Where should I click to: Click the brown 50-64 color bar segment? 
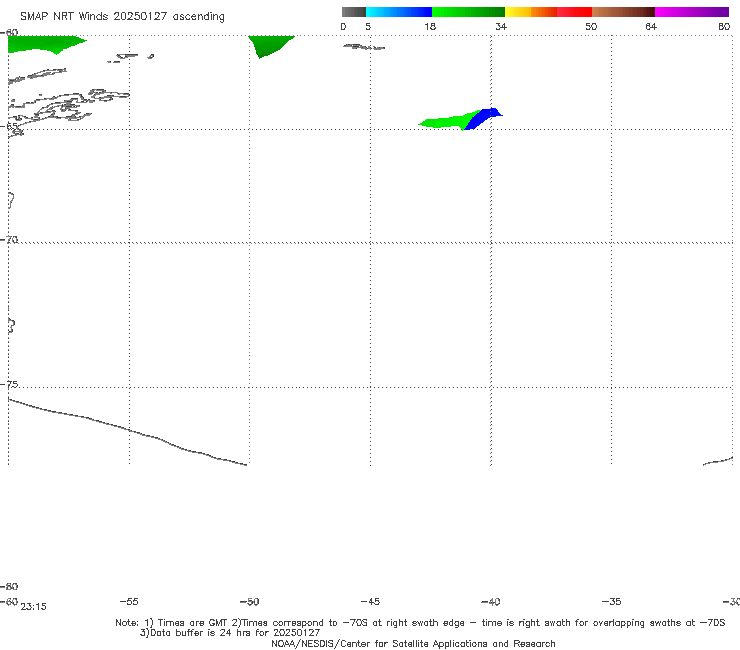(623, 12)
